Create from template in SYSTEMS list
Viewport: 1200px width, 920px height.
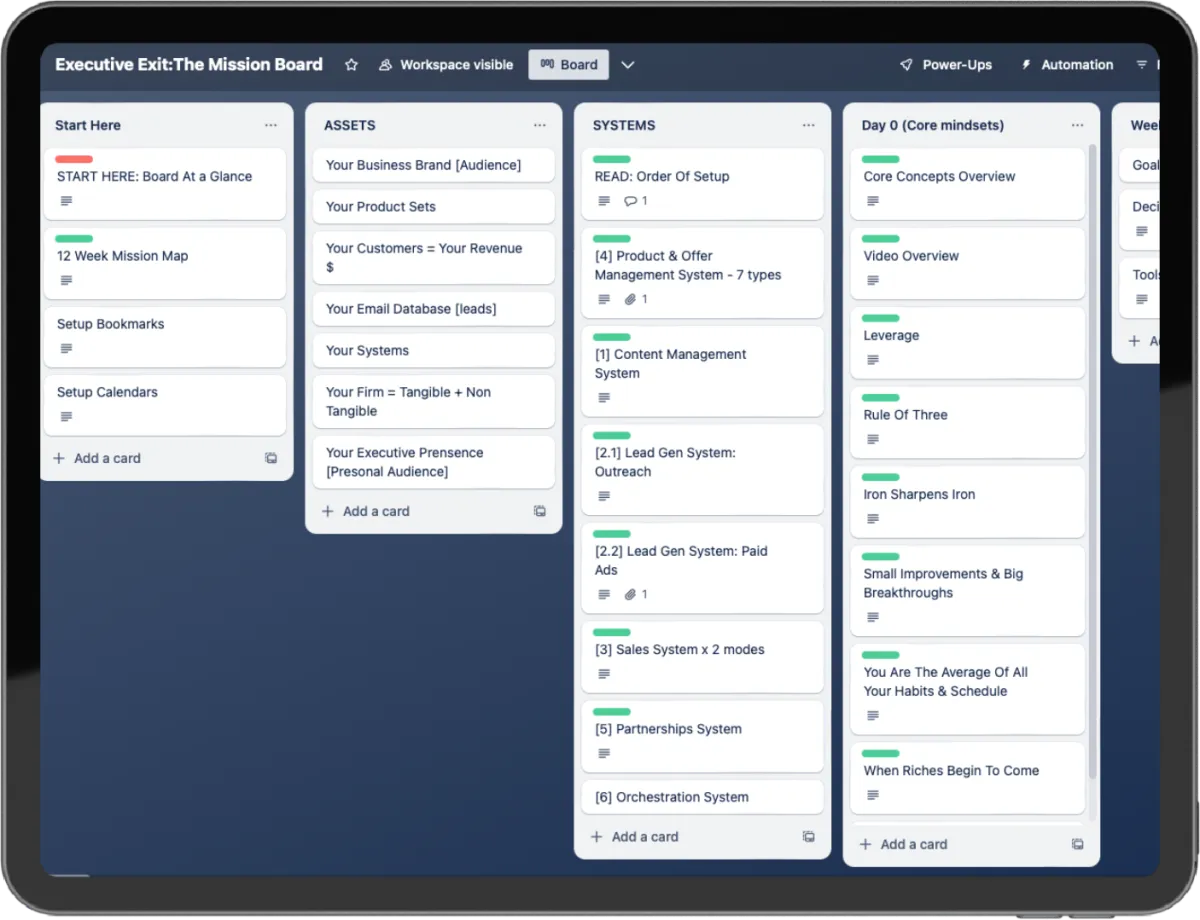coord(809,837)
